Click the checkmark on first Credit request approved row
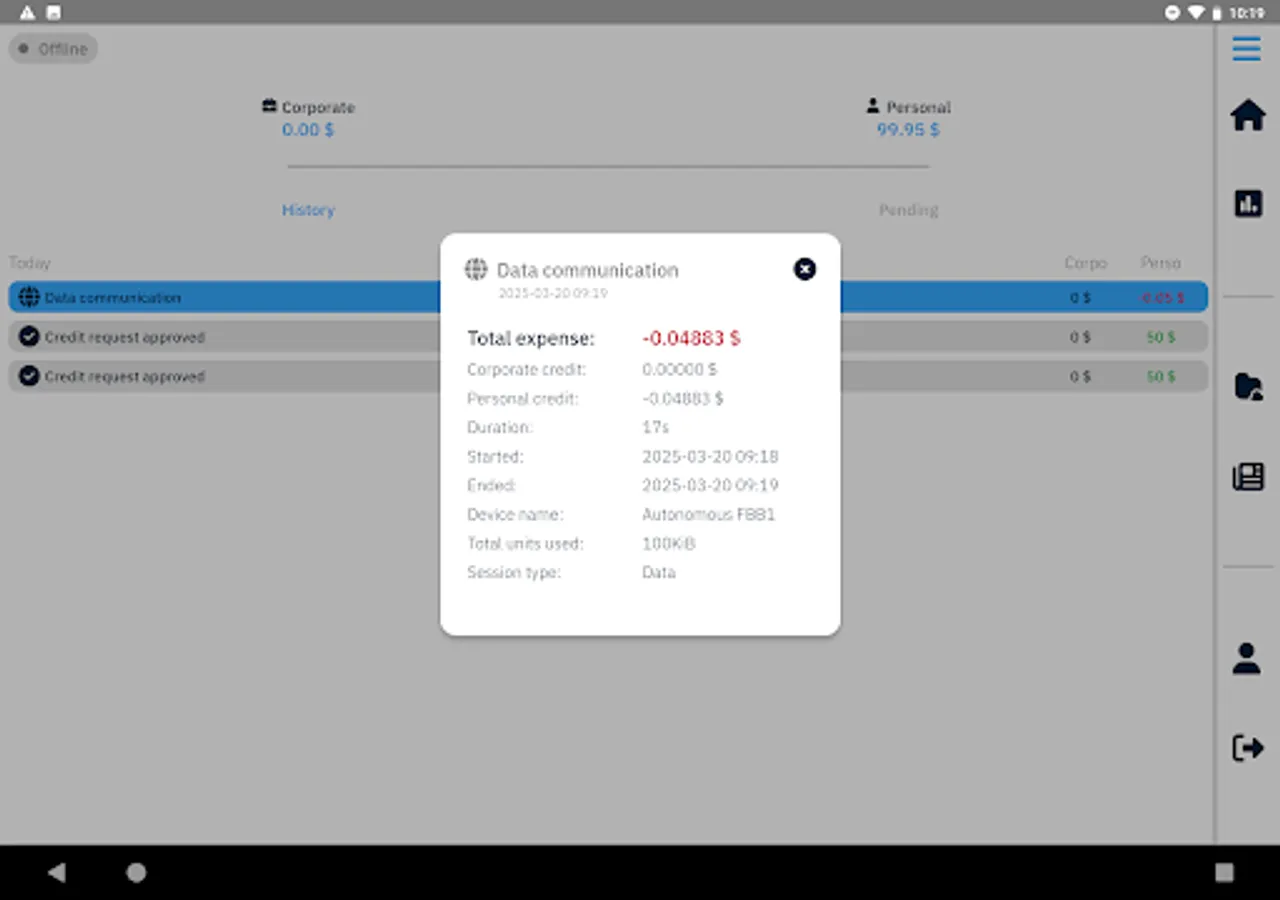Screen dimensions: 1280x900 [x=28, y=336]
